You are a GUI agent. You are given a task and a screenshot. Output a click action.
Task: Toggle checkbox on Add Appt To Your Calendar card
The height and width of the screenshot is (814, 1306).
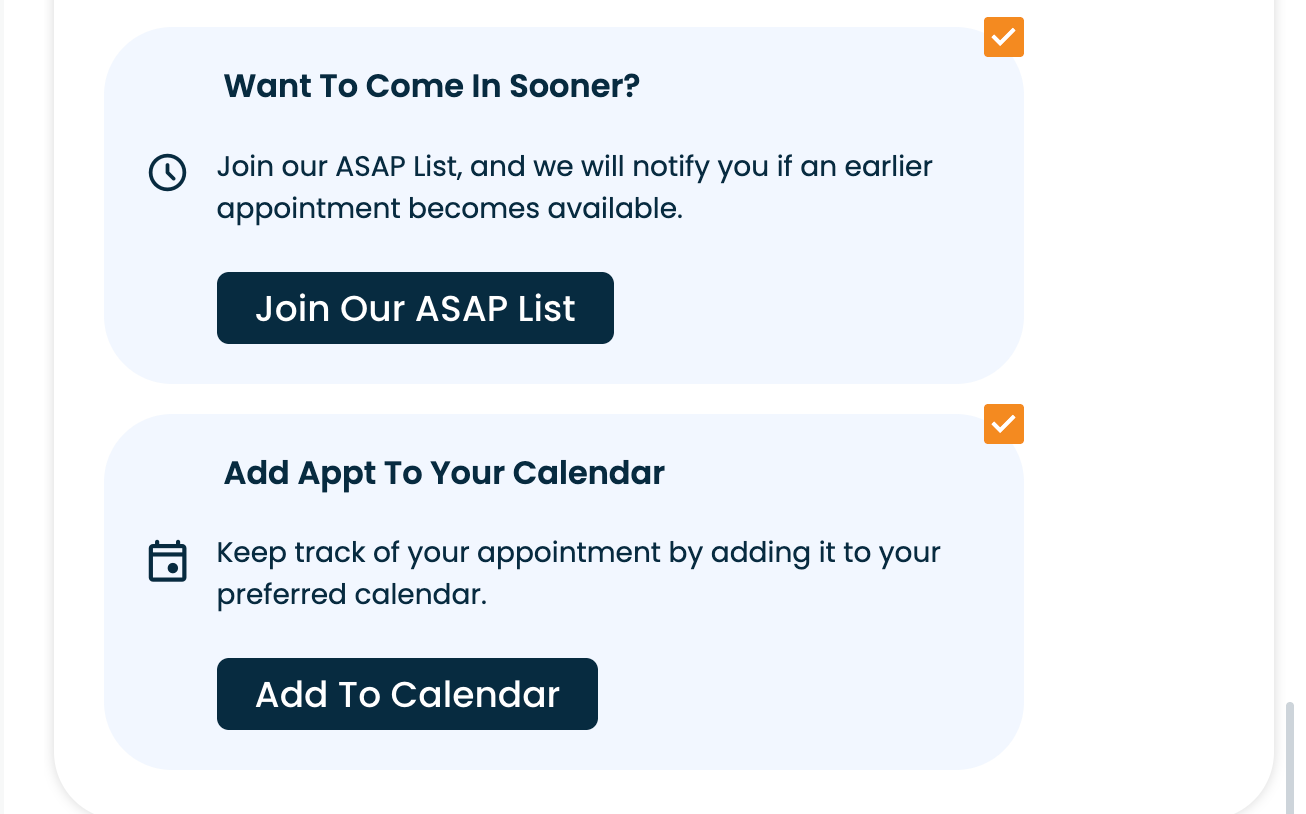click(x=1003, y=424)
